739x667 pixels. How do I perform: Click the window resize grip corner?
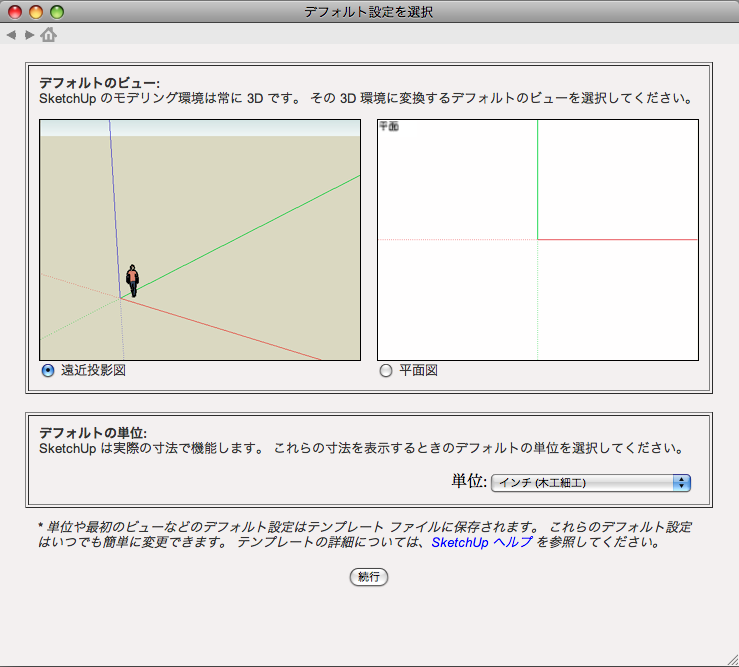[x=732, y=660]
